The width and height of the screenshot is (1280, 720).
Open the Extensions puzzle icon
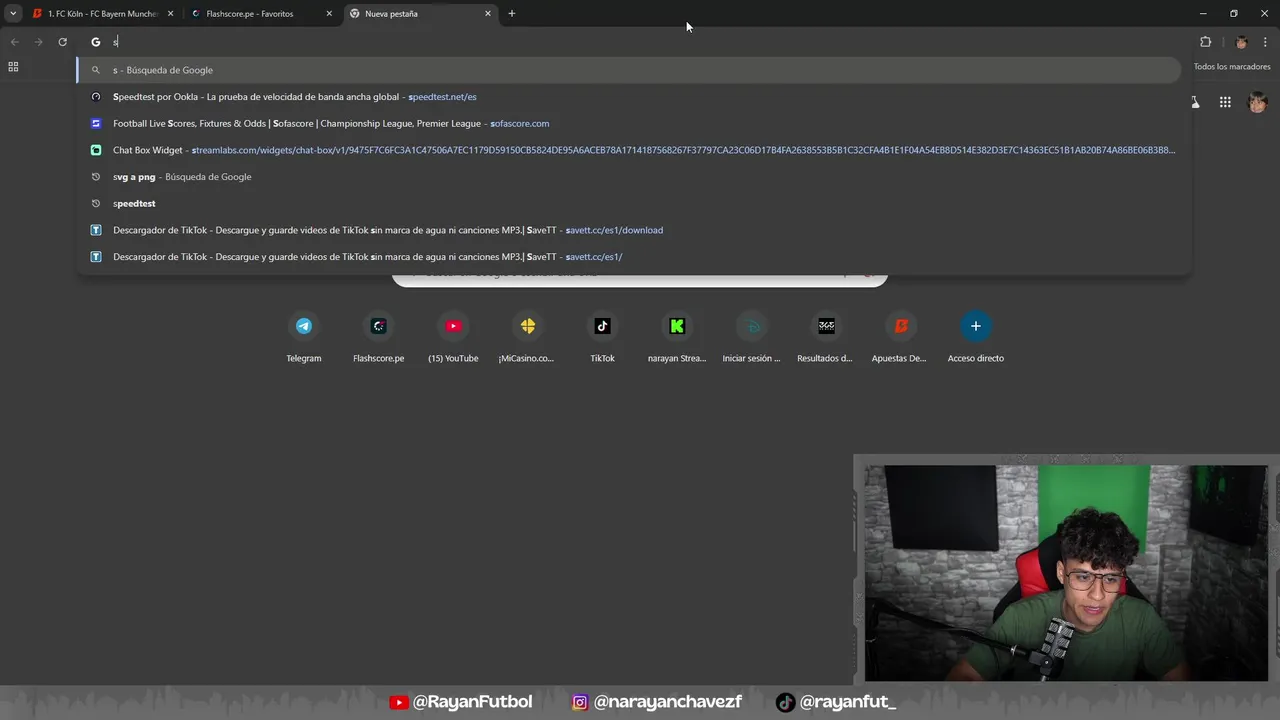(x=1205, y=42)
